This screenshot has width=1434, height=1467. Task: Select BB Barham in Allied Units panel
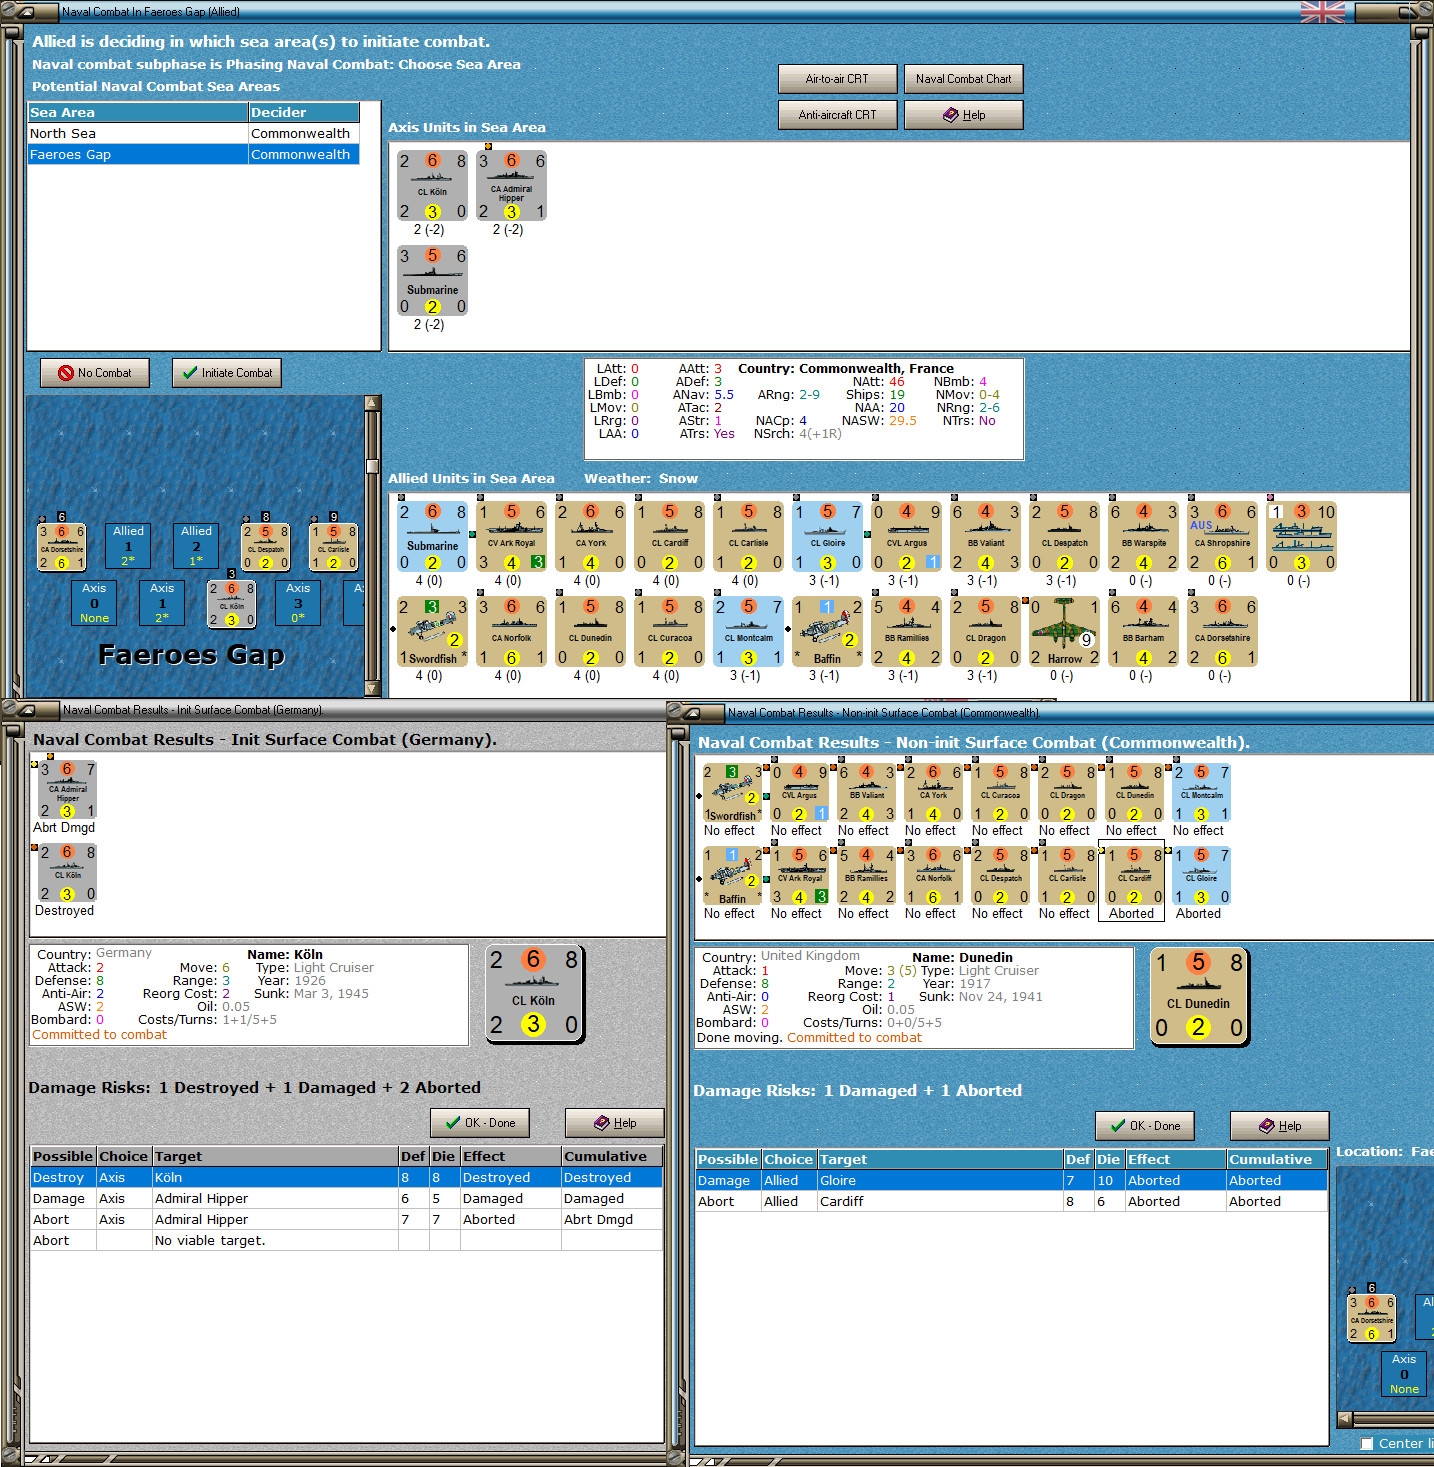pos(1143,632)
